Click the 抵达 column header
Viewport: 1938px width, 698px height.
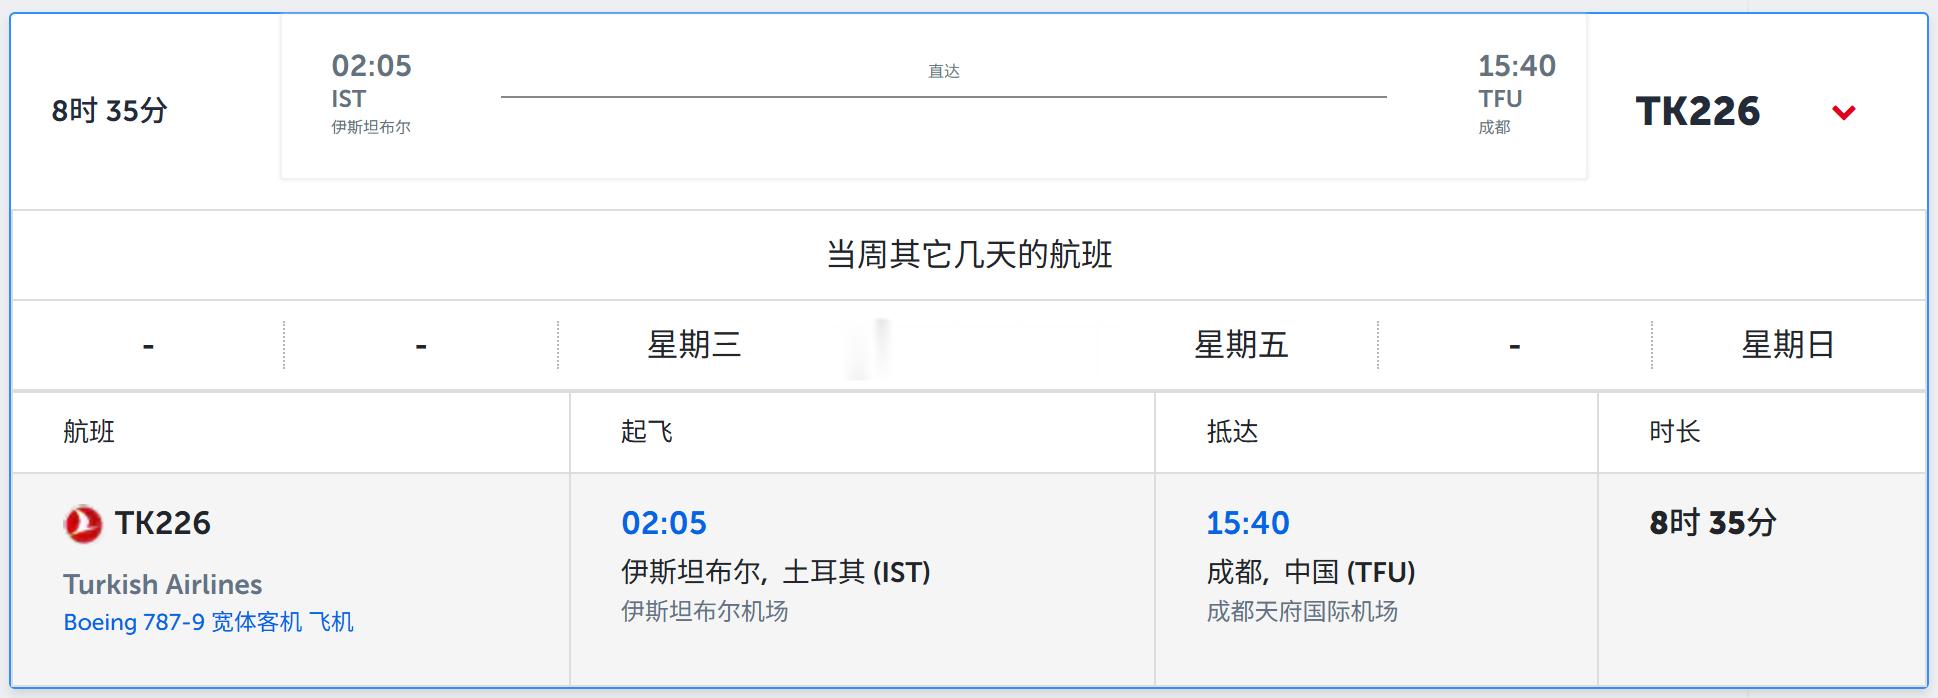(1232, 432)
